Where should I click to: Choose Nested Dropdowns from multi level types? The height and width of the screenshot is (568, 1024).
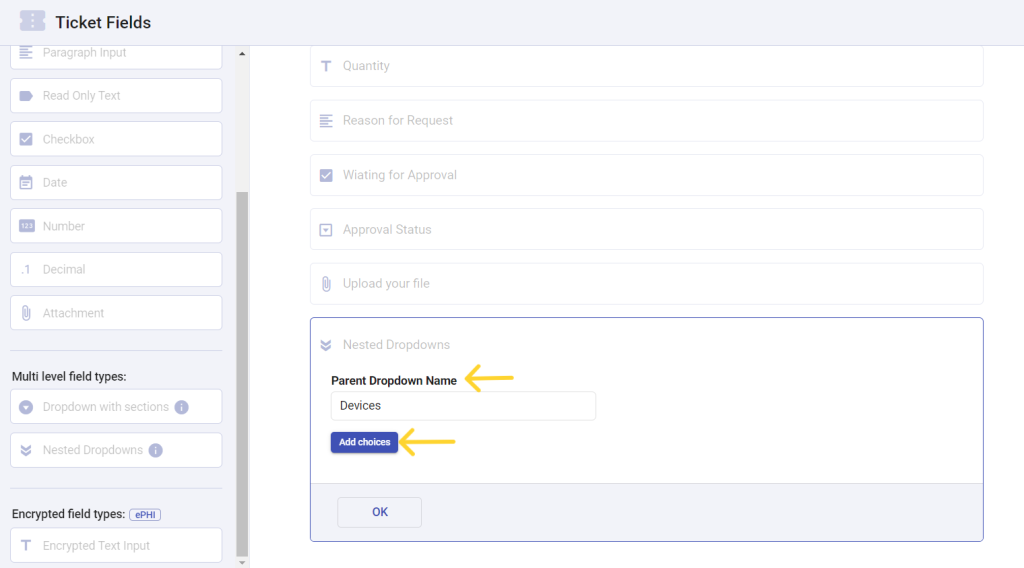pyautogui.click(x=116, y=450)
